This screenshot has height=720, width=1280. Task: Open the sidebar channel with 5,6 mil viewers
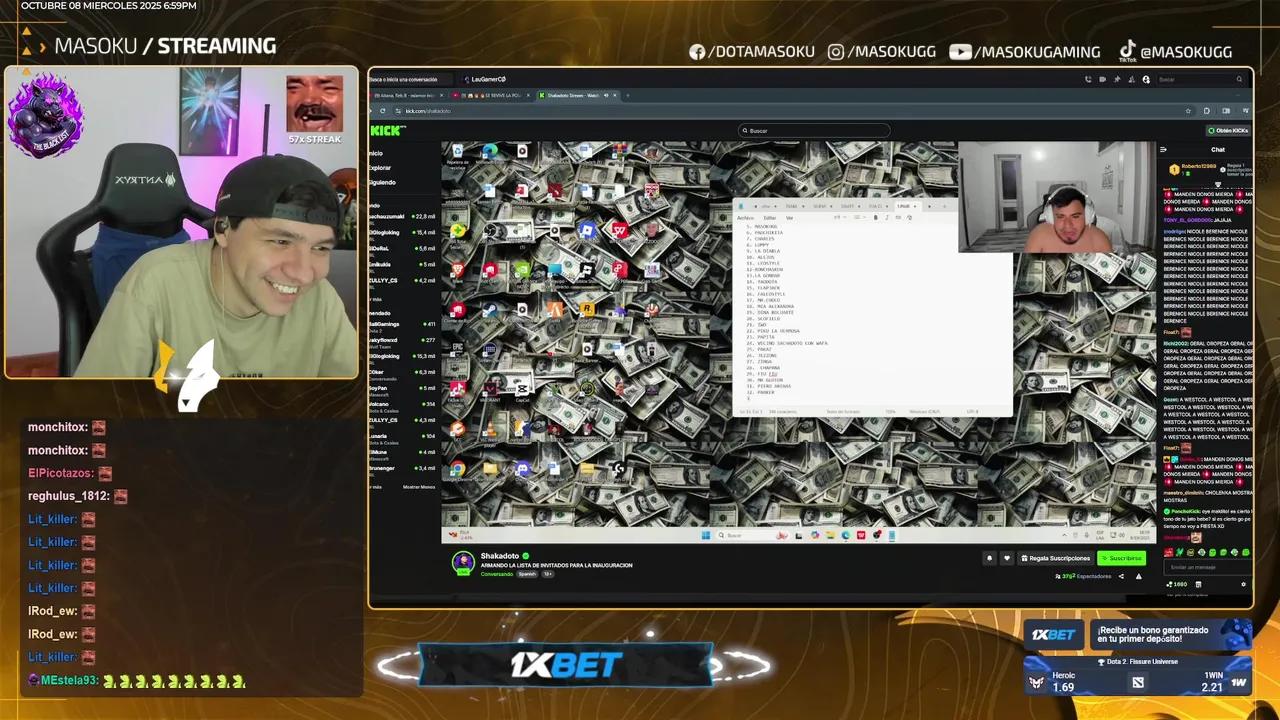pos(403,248)
